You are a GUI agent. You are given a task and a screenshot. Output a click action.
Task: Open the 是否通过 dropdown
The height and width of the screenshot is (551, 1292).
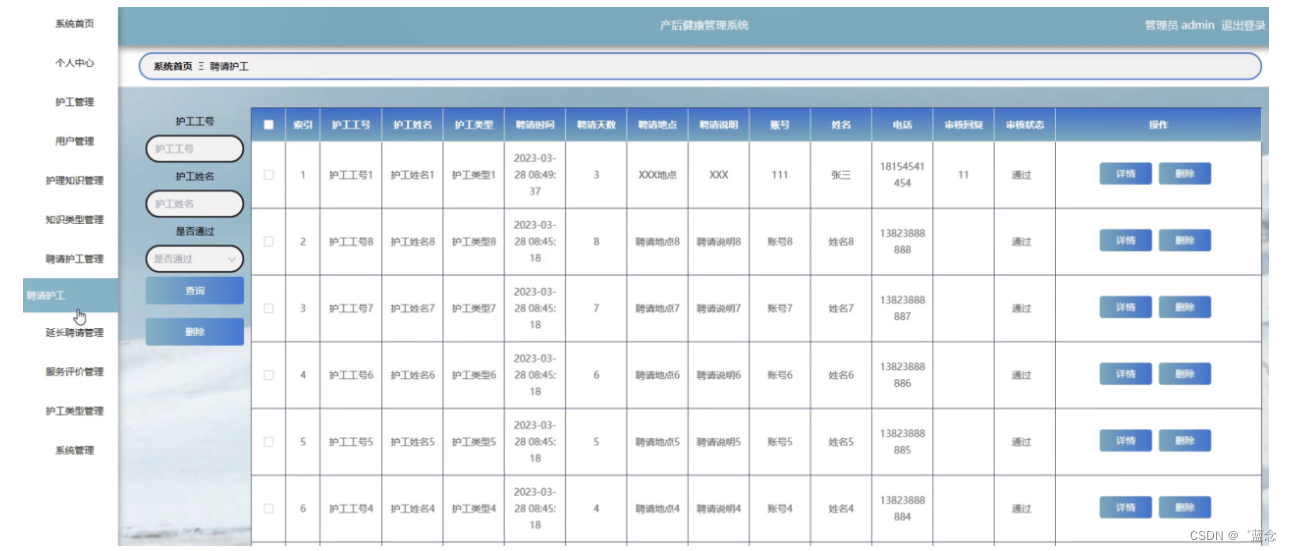(x=195, y=259)
